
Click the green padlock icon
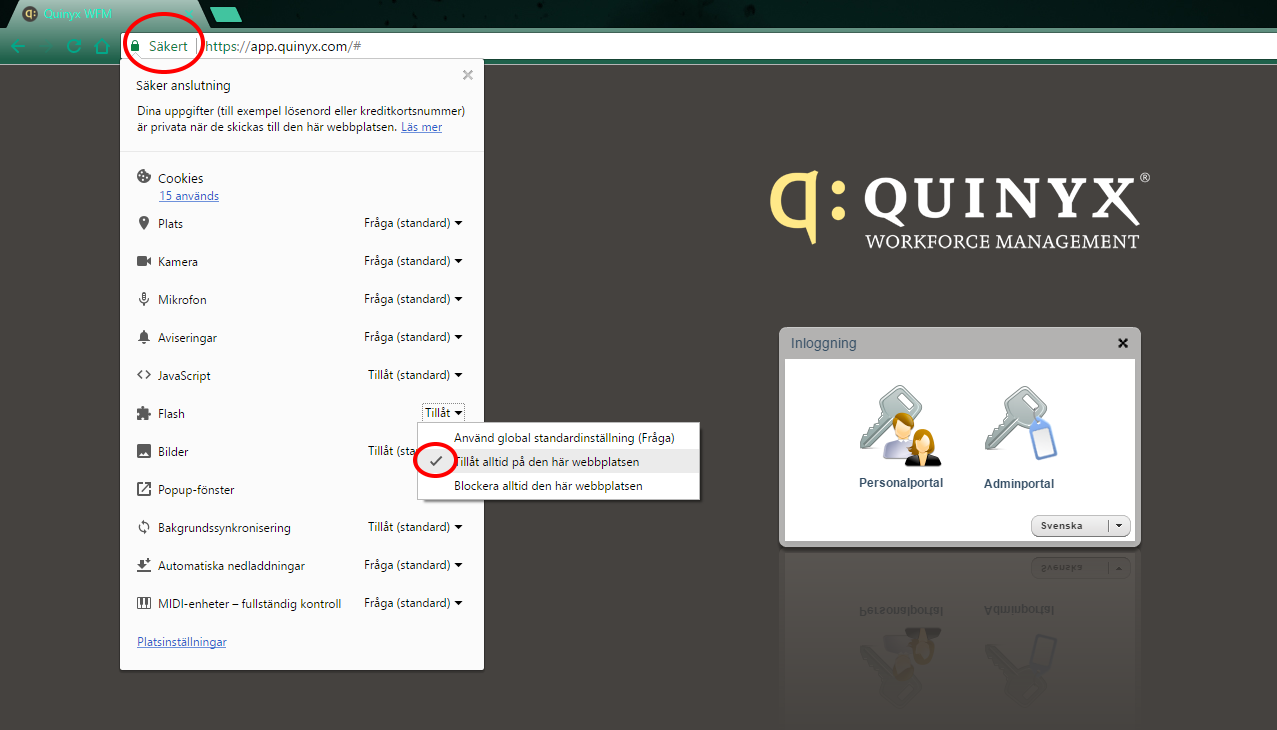point(135,46)
